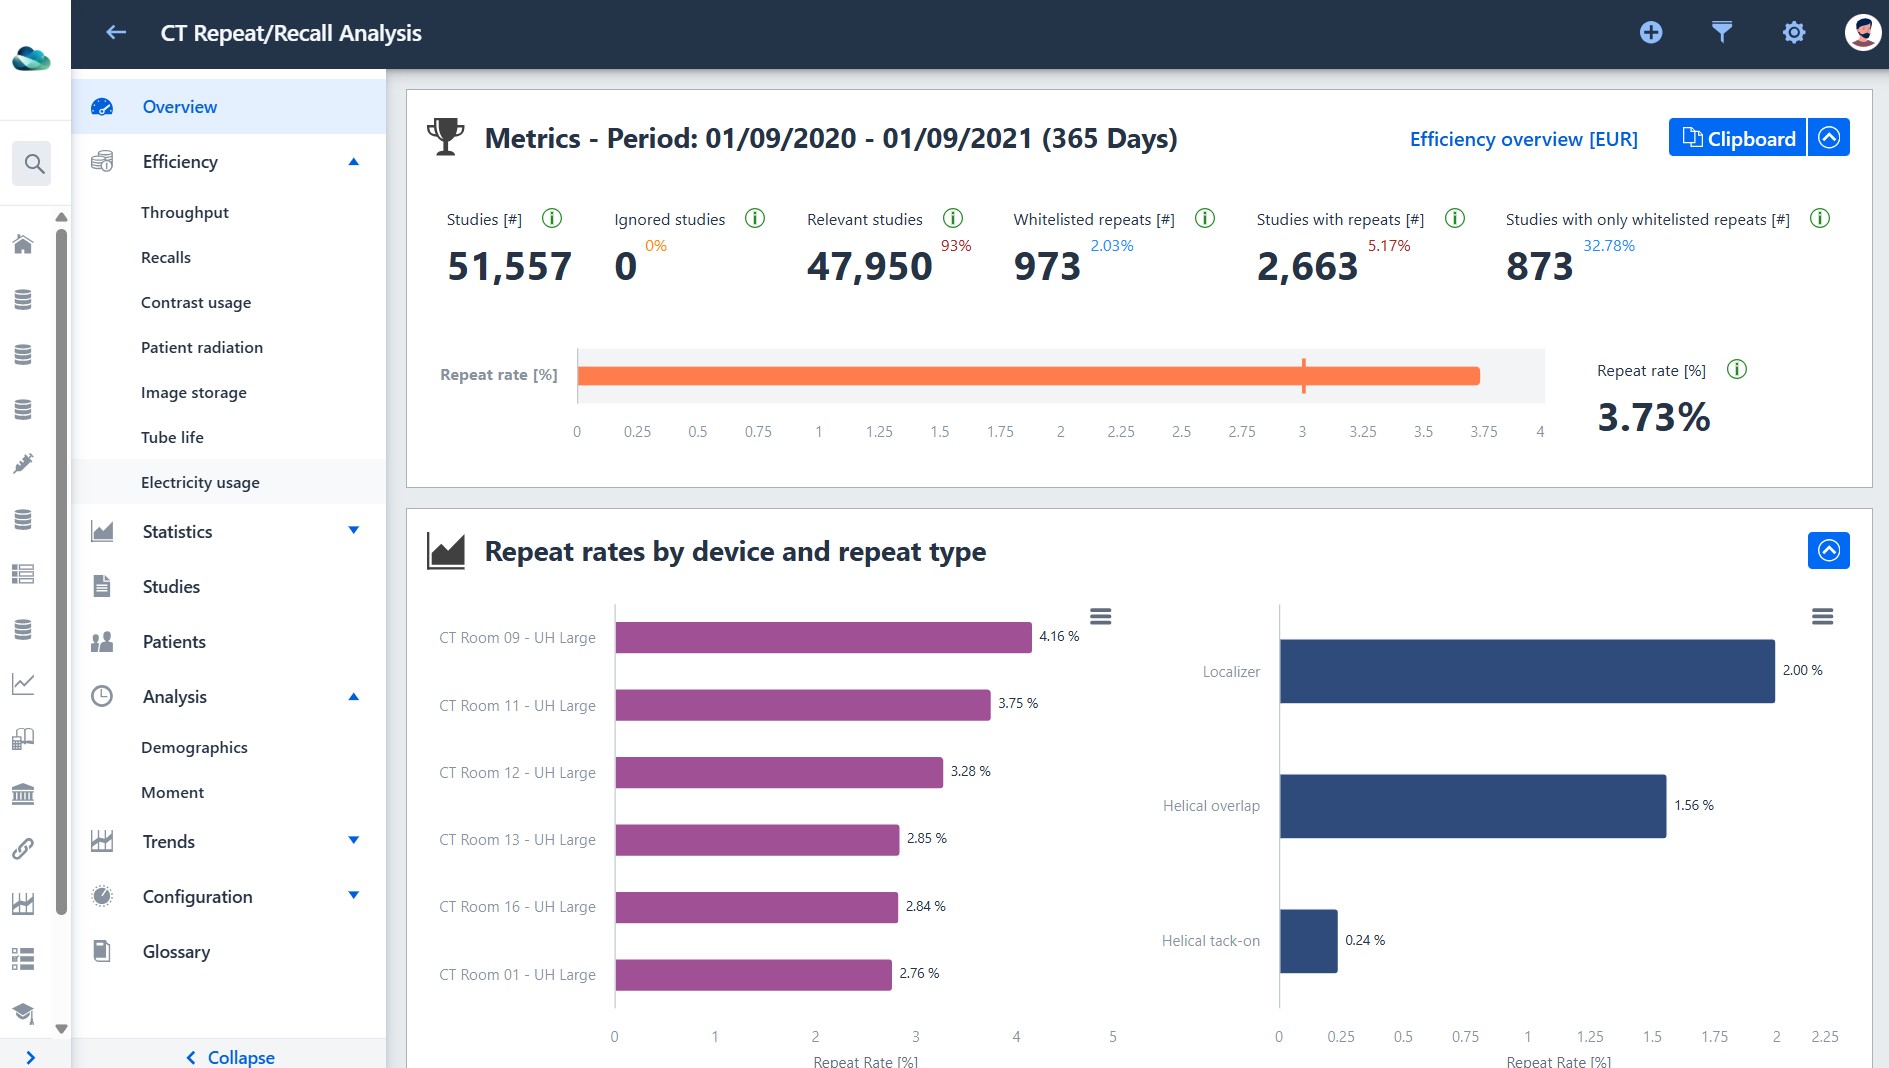The image size is (1889, 1068).
Task: Open device chart hamburger menu
Action: tap(1100, 616)
